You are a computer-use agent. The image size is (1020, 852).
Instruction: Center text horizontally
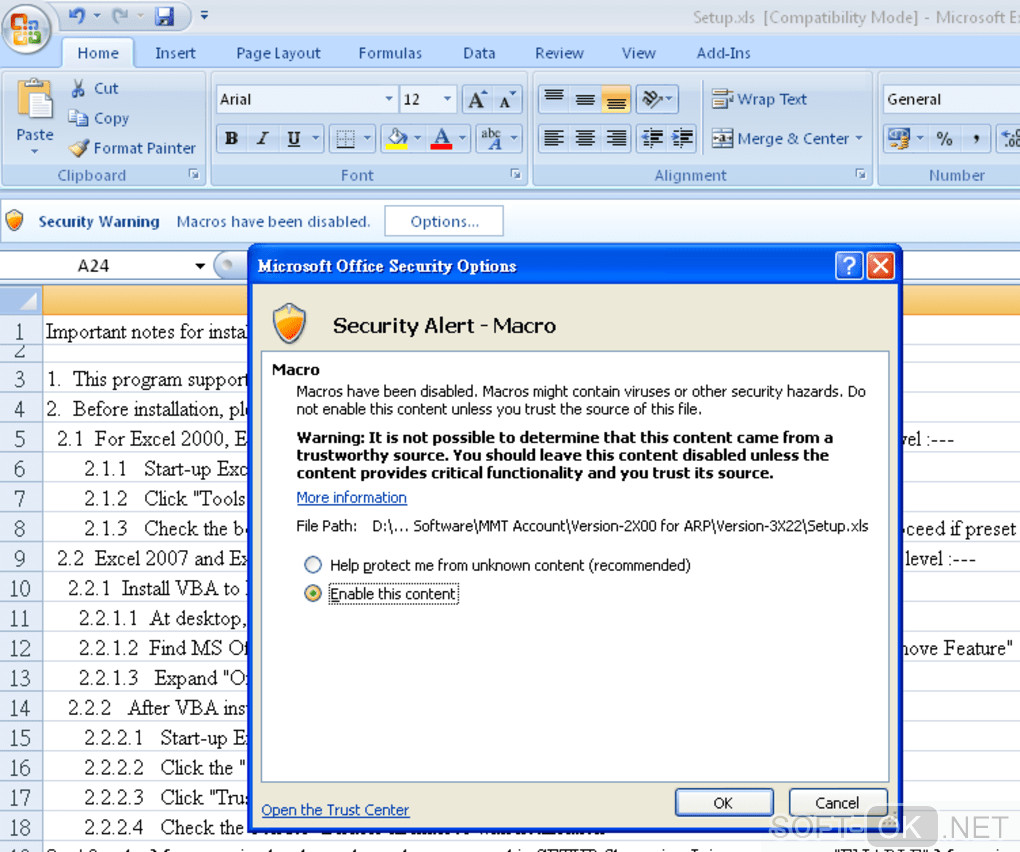[585, 139]
